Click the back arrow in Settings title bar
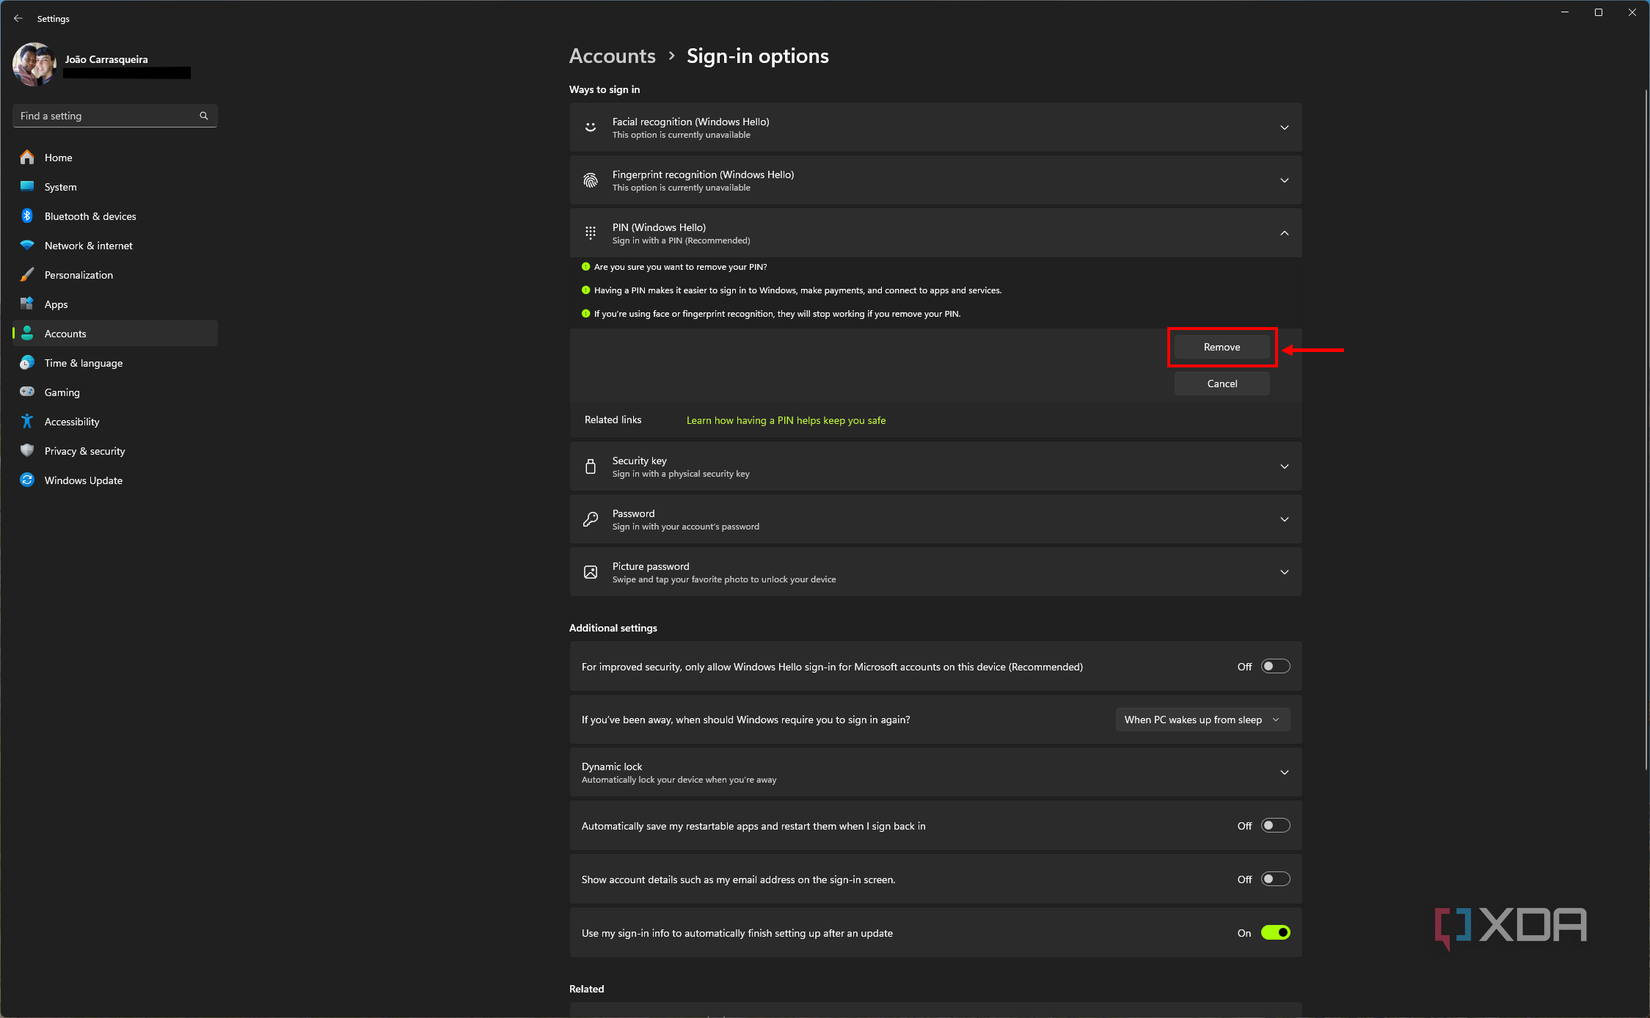This screenshot has width=1650, height=1018. [x=18, y=18]
